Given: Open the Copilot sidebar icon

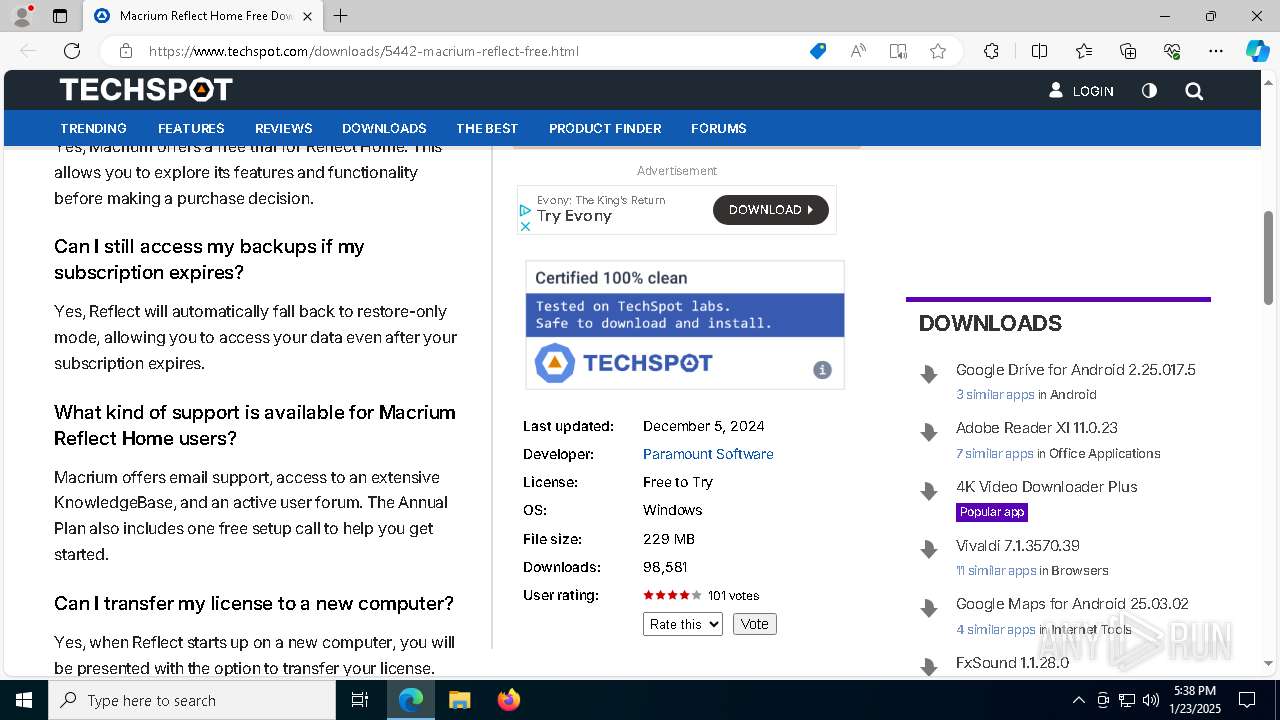Looking at the screenshot, I should [x=1257, y=51].
